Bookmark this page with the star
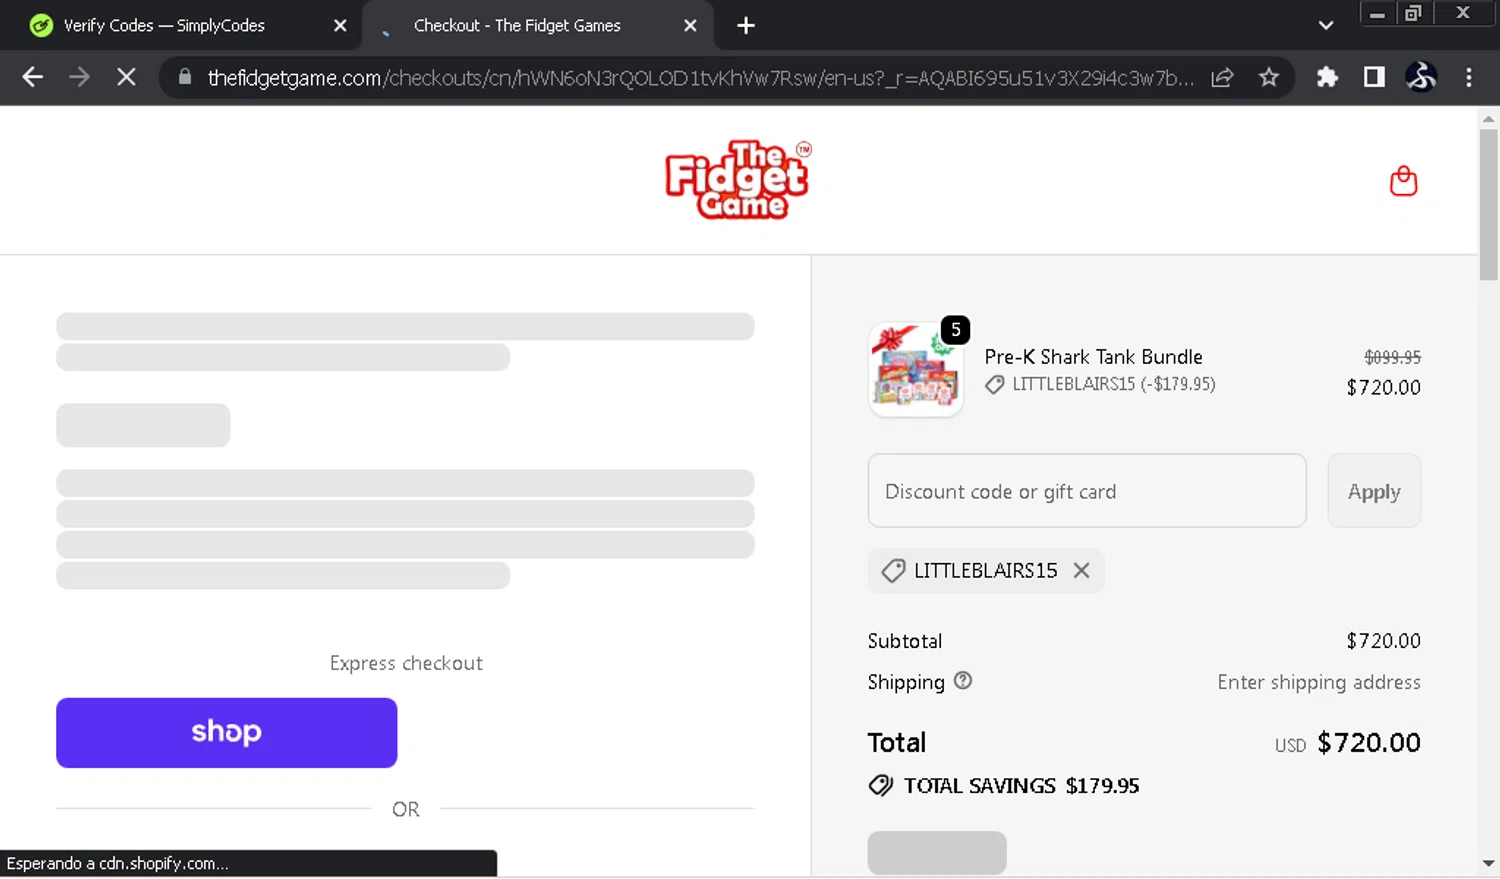Viewport: 1500px width, 879px height. pyautogui.click(x=1268, y=77)
